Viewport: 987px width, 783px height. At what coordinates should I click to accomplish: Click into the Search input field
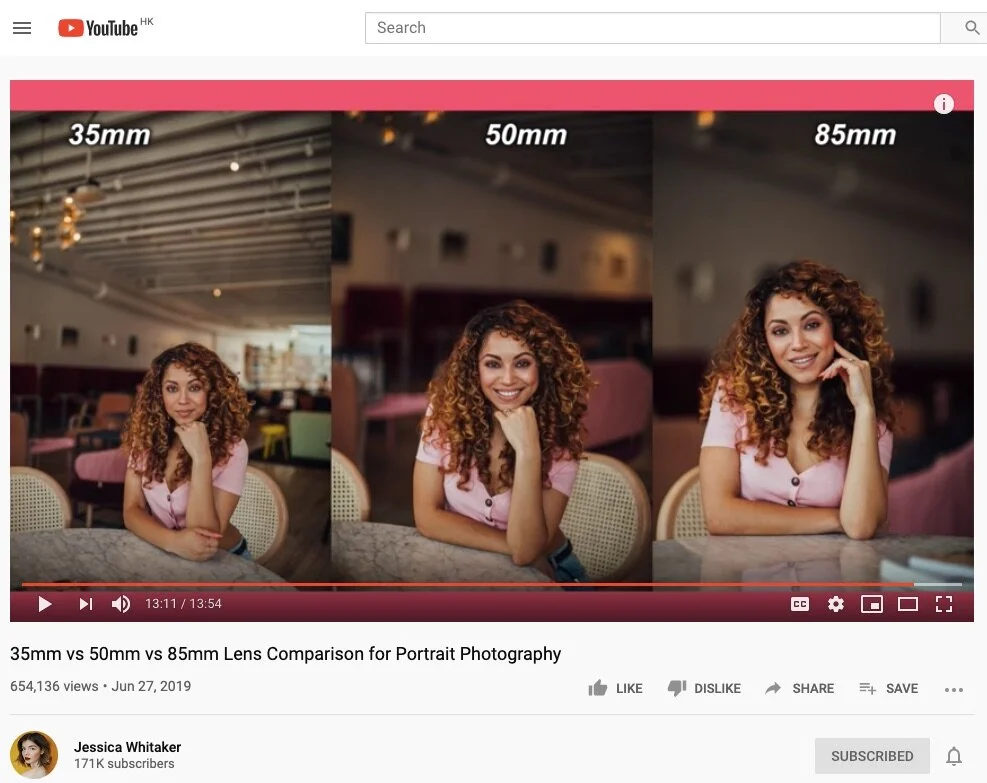click(653, 28)
